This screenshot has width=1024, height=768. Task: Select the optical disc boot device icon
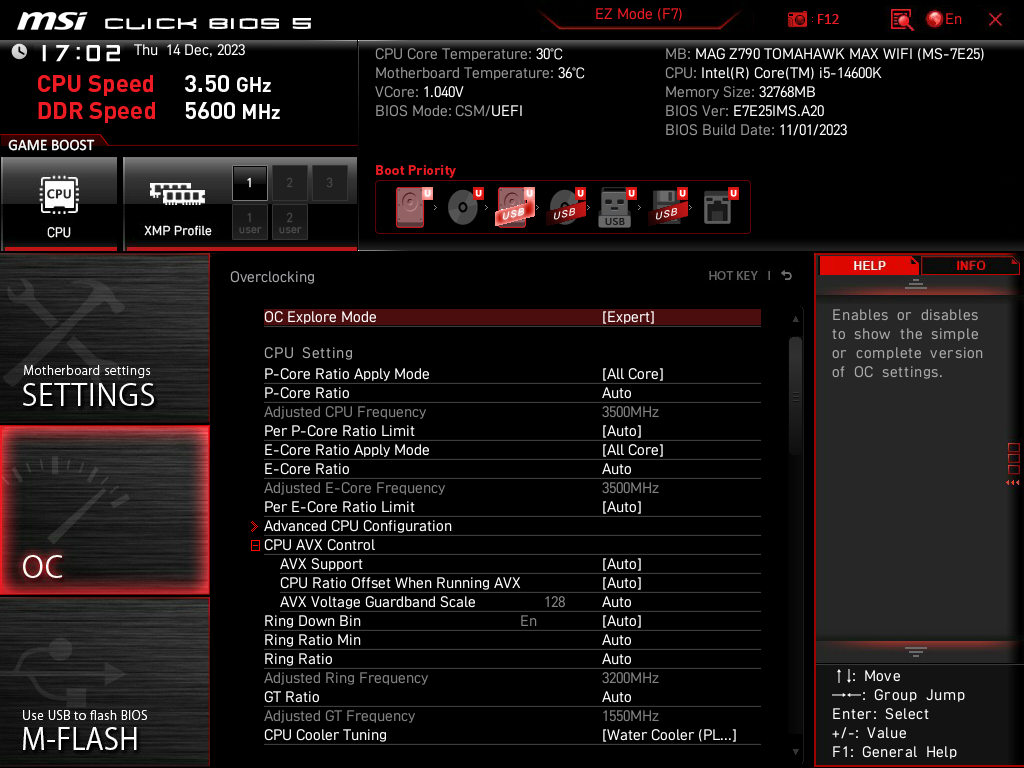click(464, 207)
